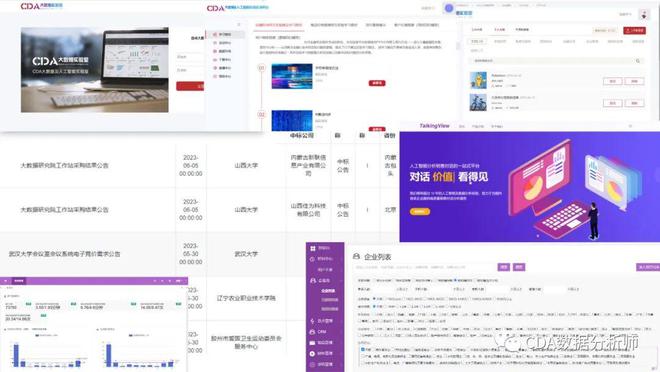Viewport: 660px width, 372px height.
Task: Switch to the fourth course tab
Action: (416, 25)
